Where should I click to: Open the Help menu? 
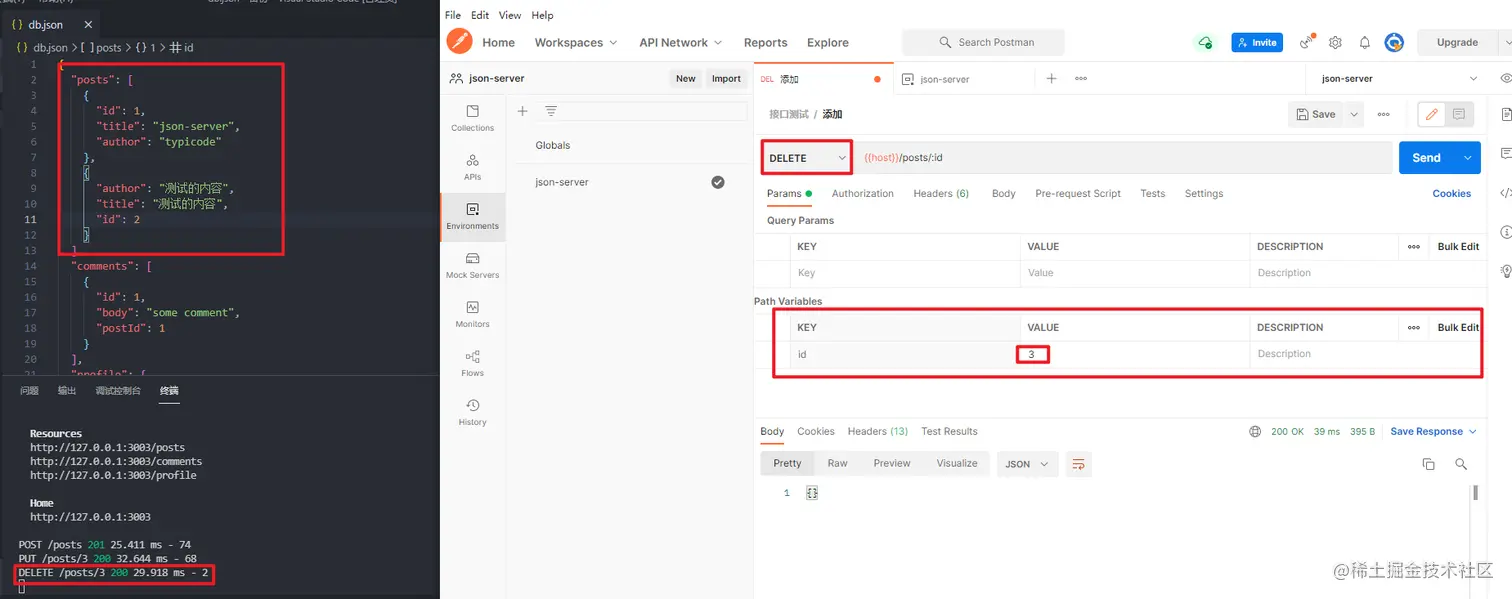pos(542,16)
